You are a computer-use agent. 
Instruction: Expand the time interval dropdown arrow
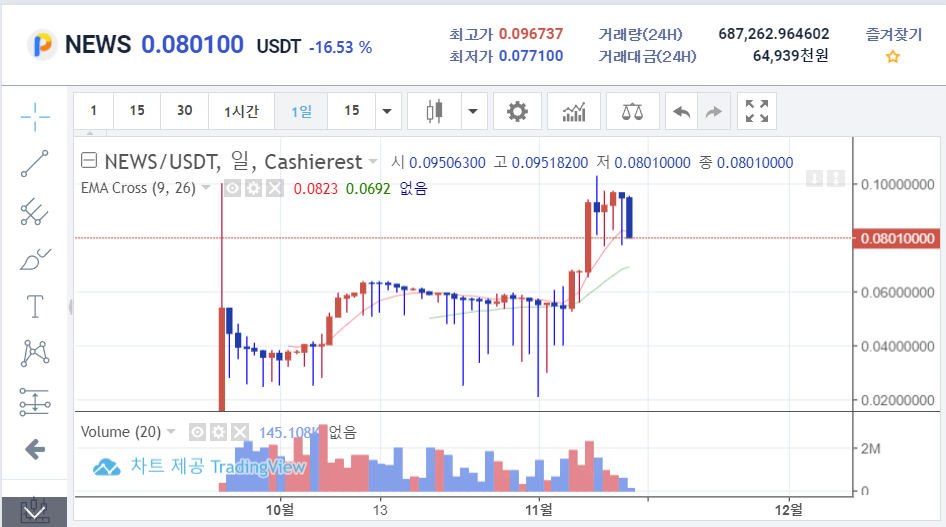[387, 111]
